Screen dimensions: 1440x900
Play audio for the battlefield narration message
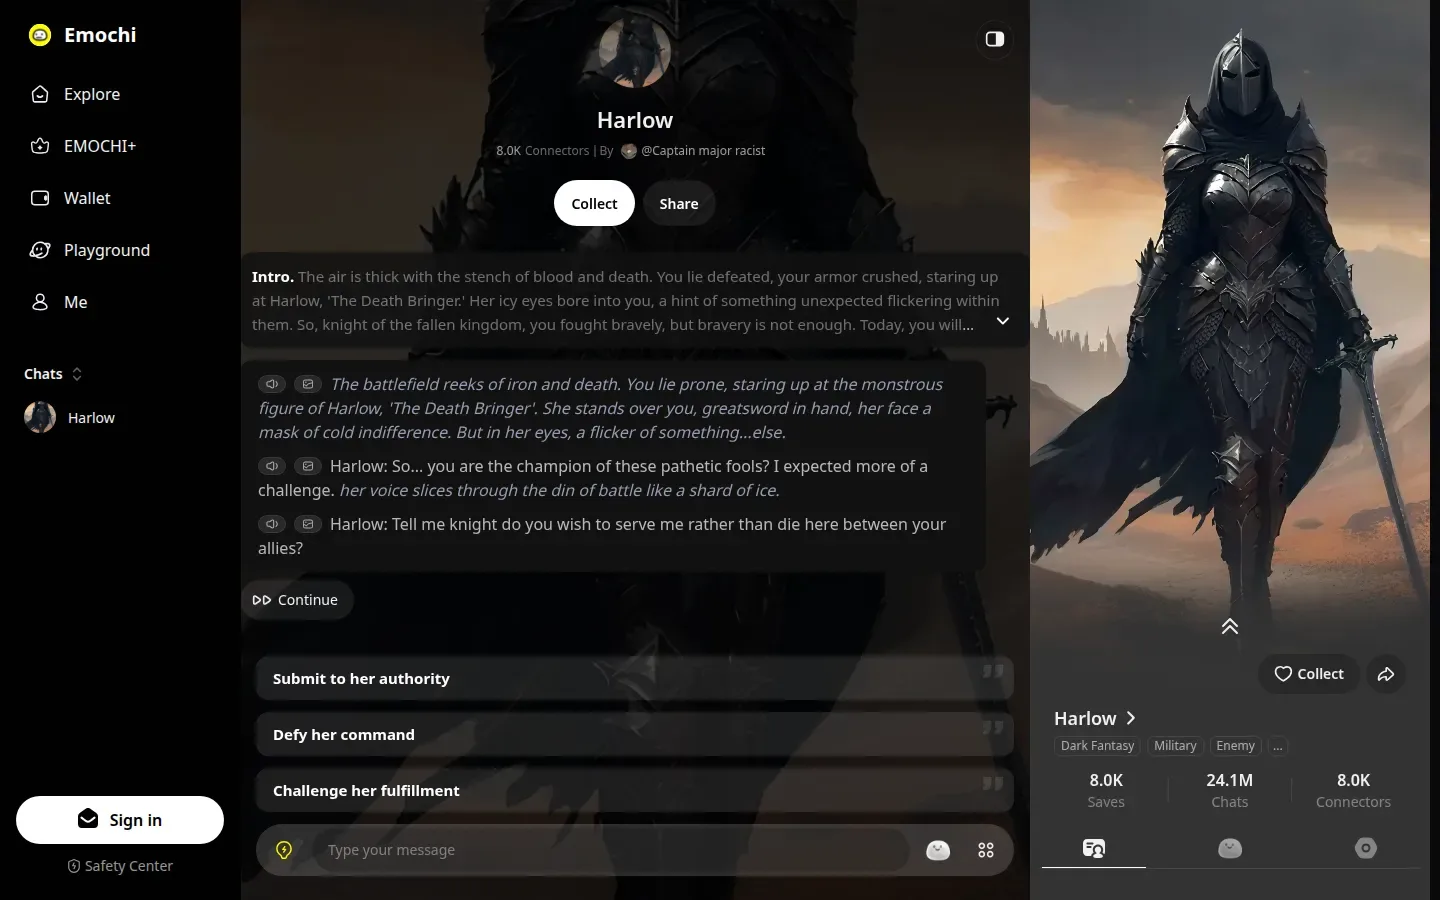point(272,384)
